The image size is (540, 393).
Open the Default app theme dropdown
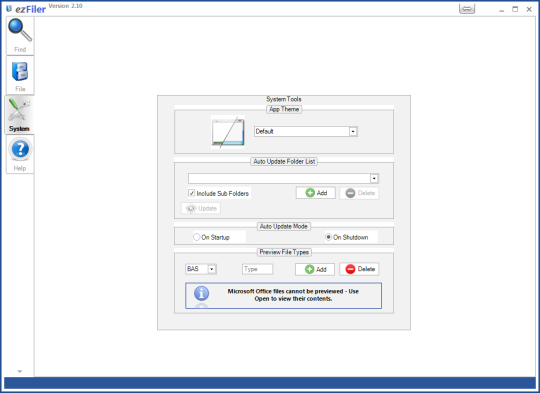[306, 131]
